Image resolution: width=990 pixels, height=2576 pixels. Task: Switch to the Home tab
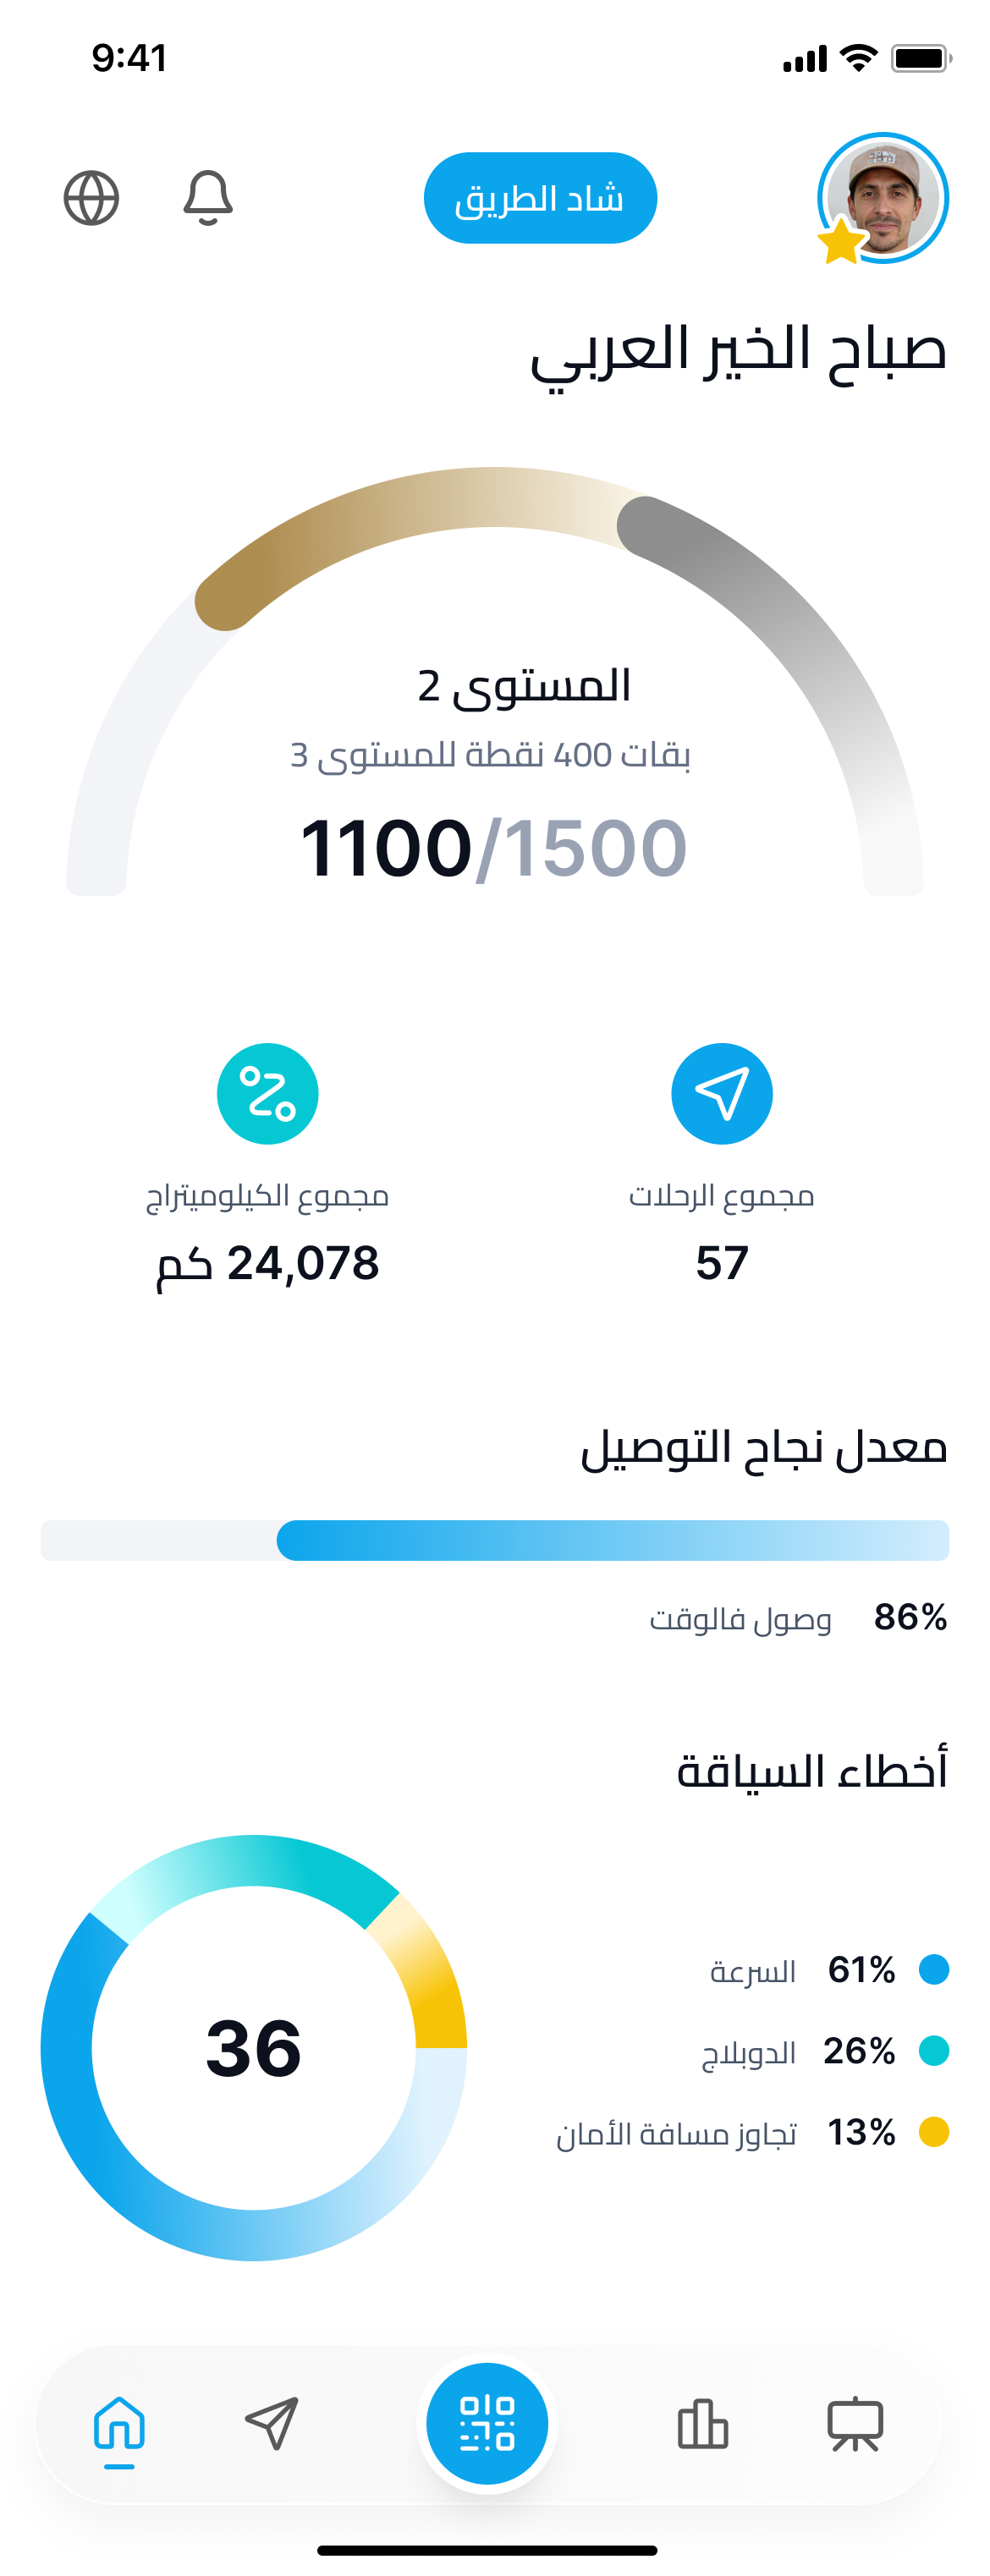[119, 2424]
